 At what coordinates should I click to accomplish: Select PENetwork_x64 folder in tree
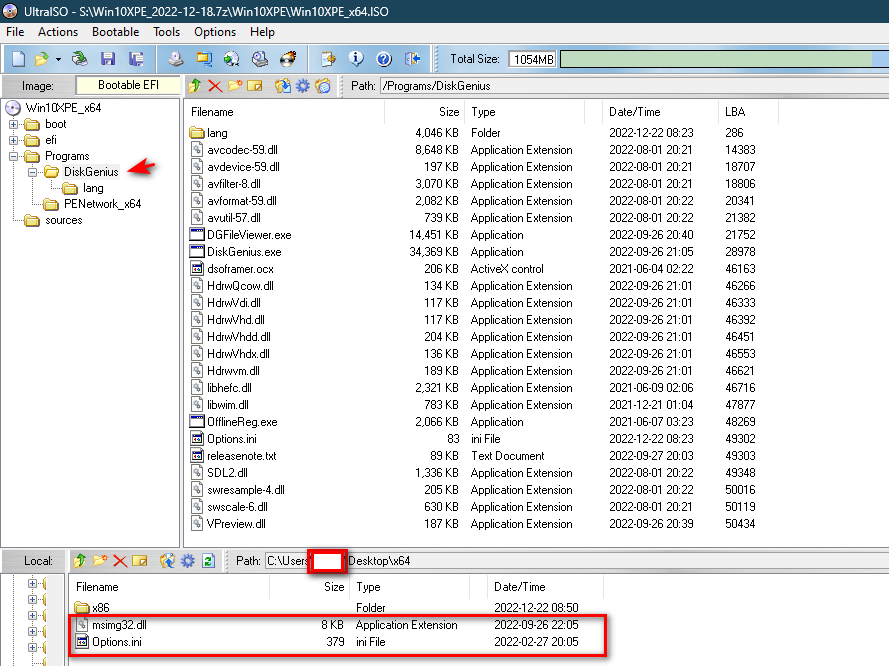(x=102, y=204)
